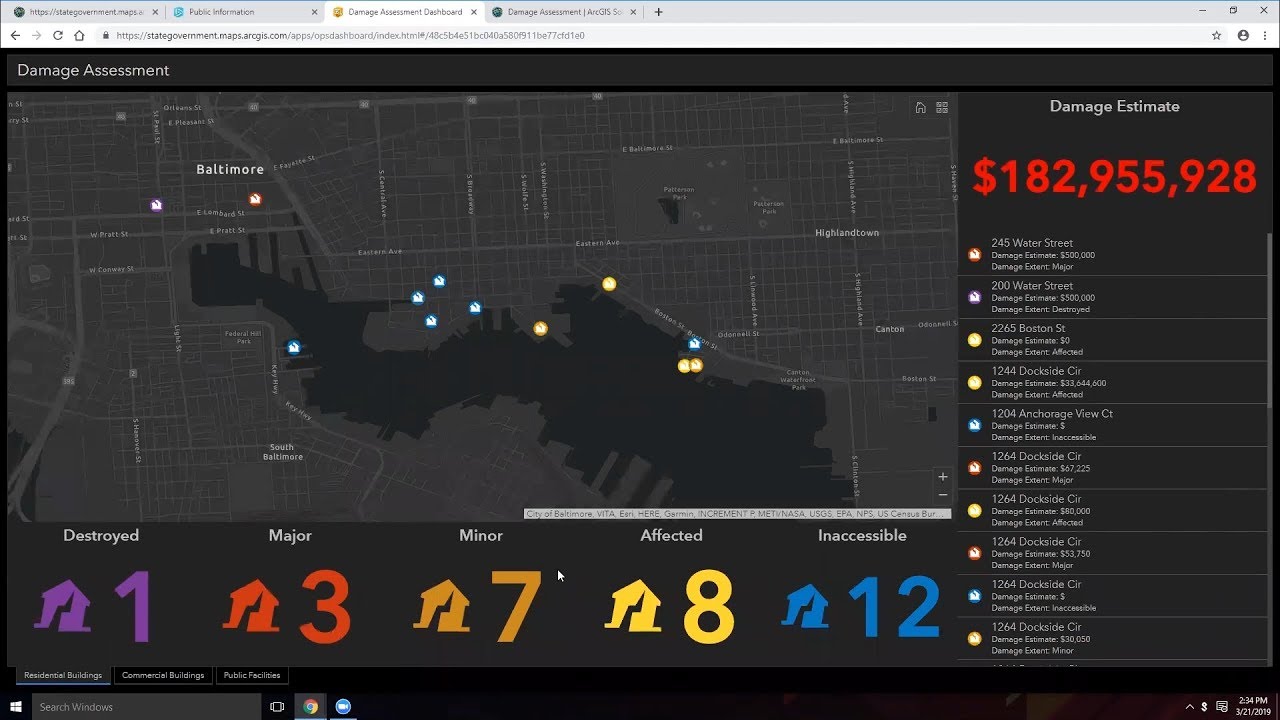Click the purple Destroyed house indicator icon
The width and height of the screenshot is (1280, 720).
click(x=62, y=606)
